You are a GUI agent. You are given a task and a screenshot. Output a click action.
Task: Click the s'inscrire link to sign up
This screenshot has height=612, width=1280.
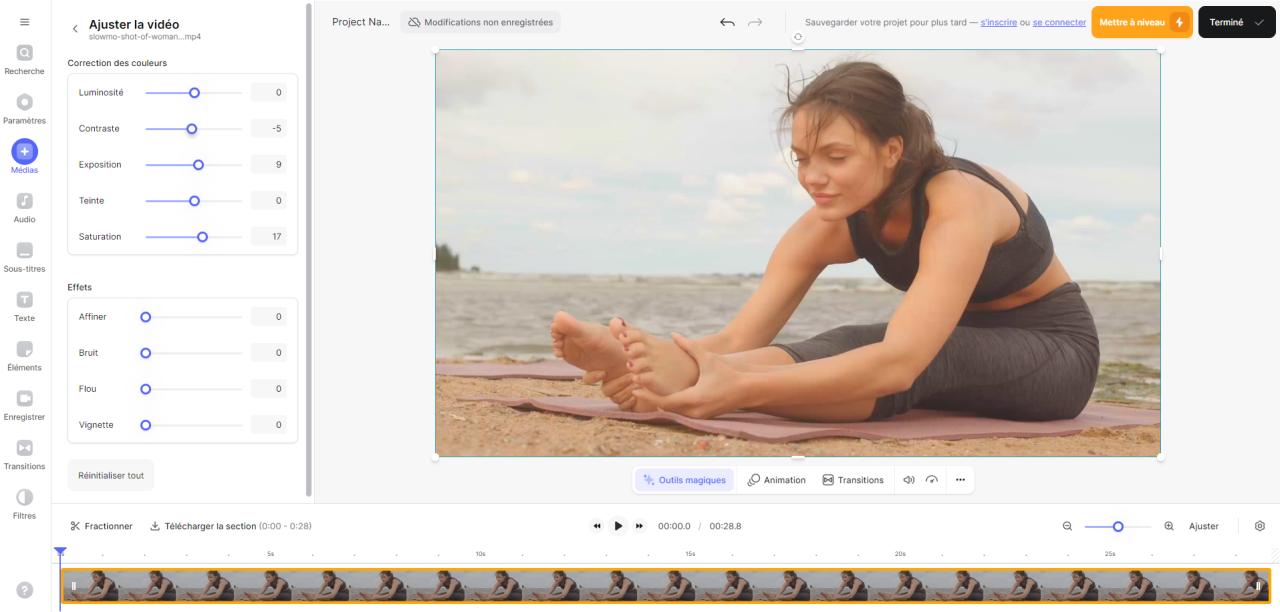pyautogui.click(x=1000, y=21)
